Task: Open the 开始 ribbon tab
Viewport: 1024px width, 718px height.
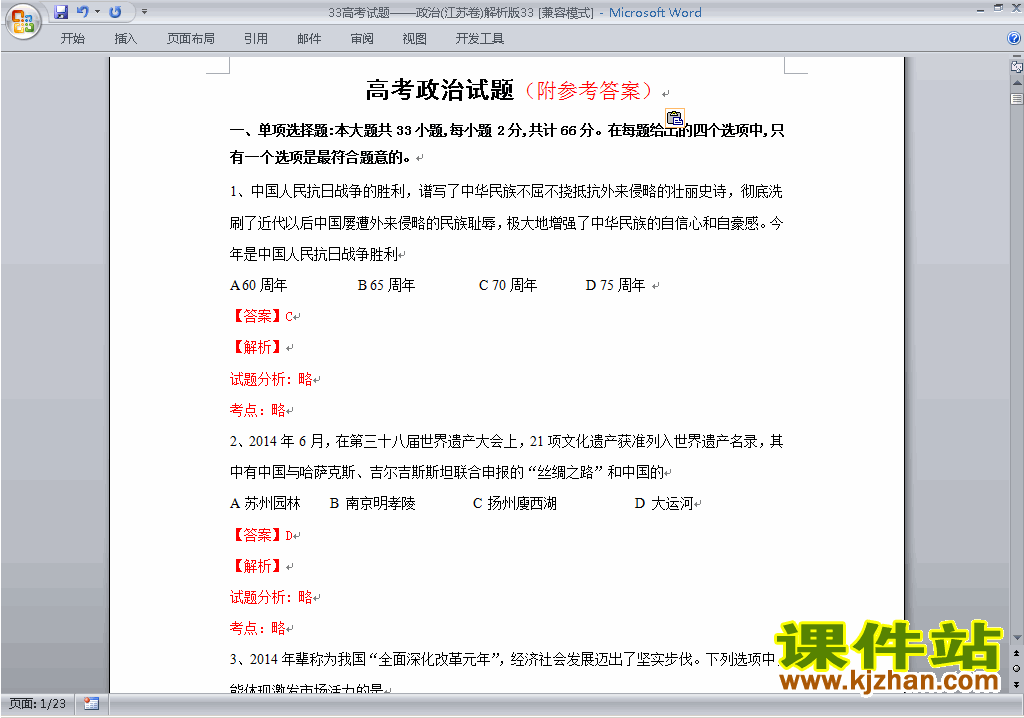Action: (x=72, y=39)
